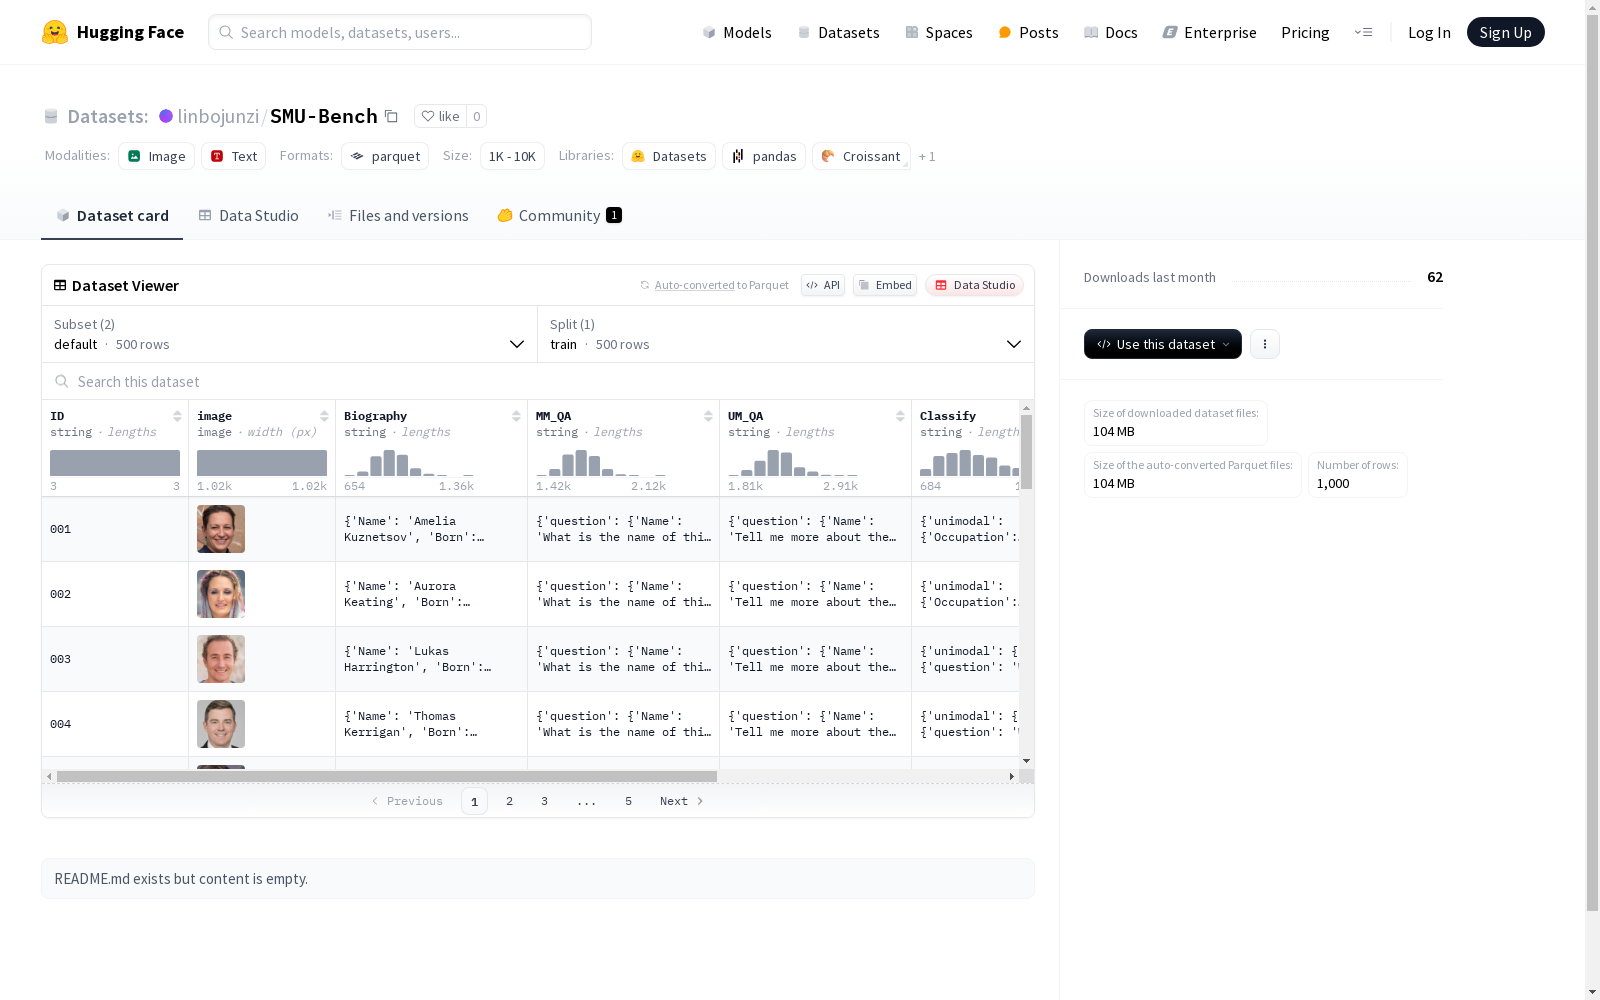The height and width of the screenshot is (1000, 1600).
Task: Select the current page 1 button
Action: tap(475, 801)
